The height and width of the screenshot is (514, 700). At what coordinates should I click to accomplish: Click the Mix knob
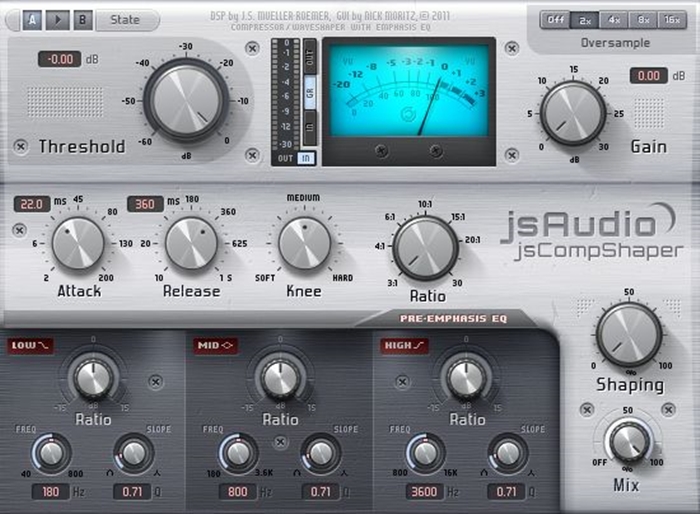pyautogui.click(x=629, y=441)
